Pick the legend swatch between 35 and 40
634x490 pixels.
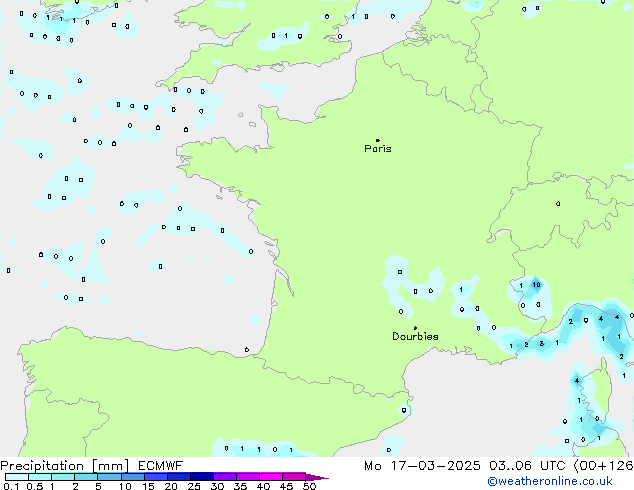248,477
